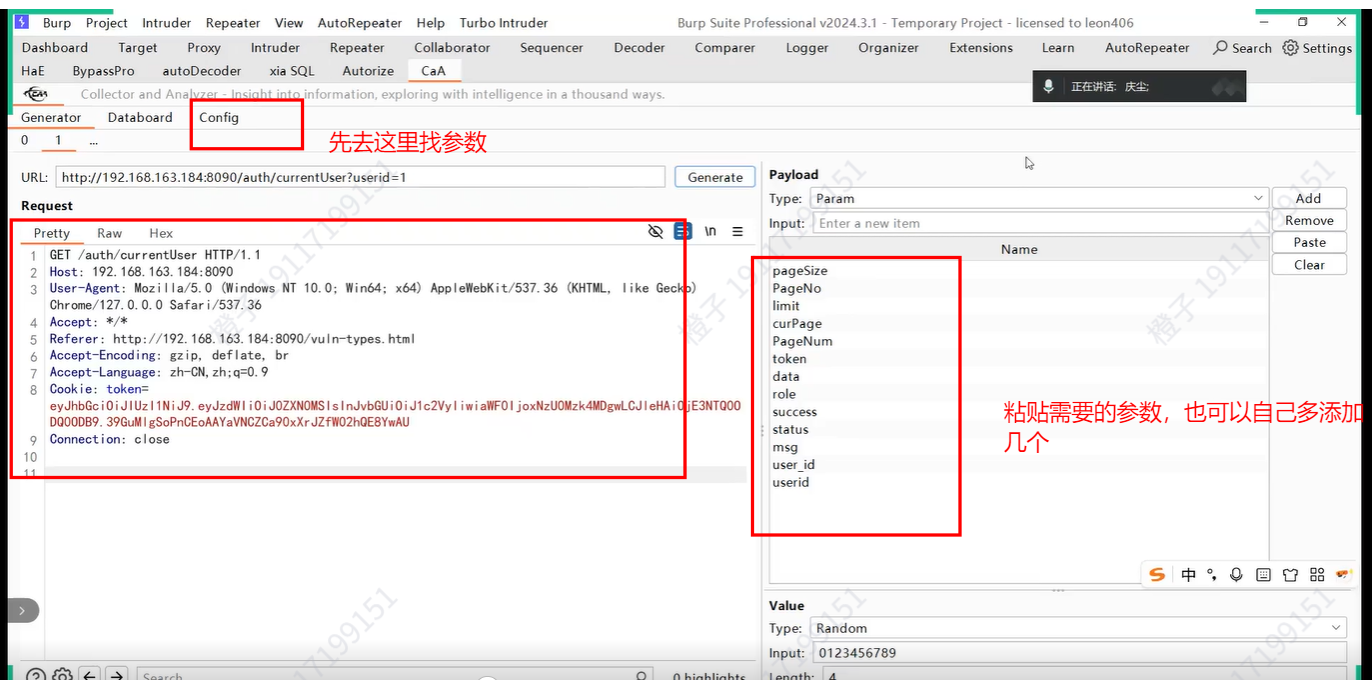This screenshot has width=1372, height=680.
Task: Add a new generator tab with ...
Action: (x=93, y=141)
